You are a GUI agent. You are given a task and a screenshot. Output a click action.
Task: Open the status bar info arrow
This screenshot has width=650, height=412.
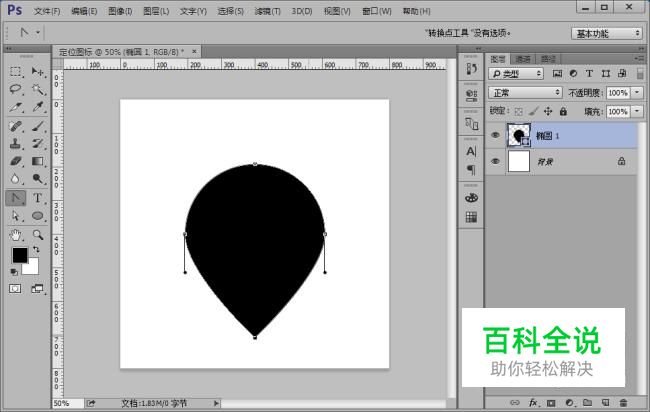216,403
